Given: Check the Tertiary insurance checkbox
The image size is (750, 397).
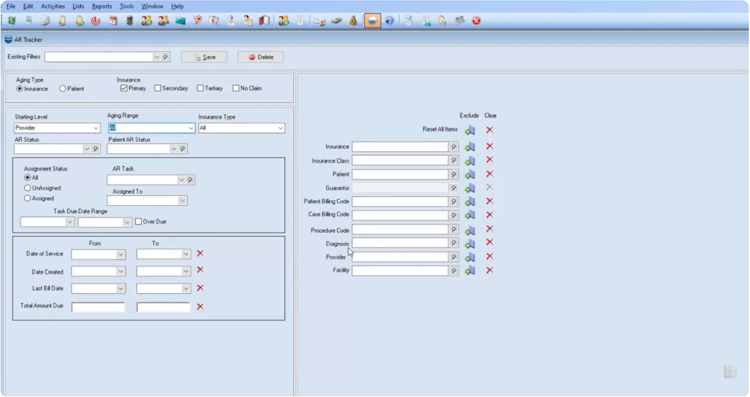Looking at the screenshot, I should [x=200, y=88].
